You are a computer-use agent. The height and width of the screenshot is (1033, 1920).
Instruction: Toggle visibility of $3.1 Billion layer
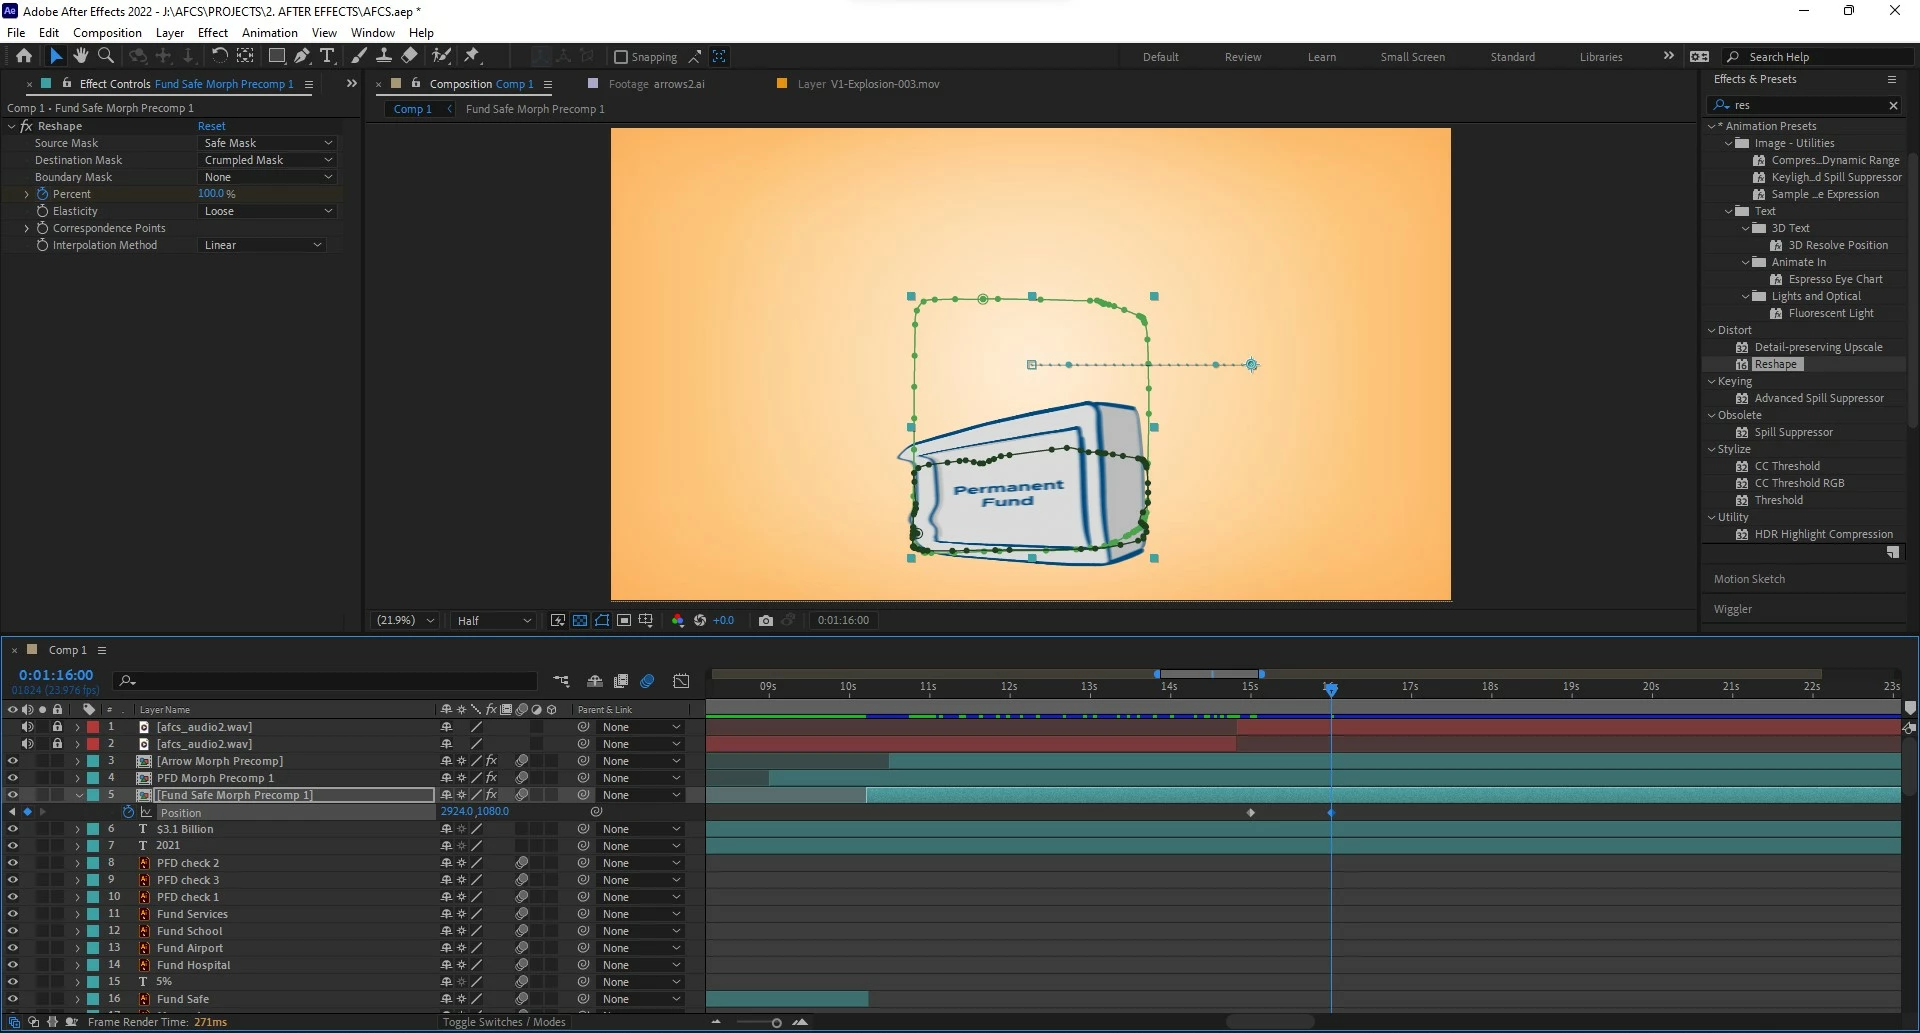tap(13, 829)
